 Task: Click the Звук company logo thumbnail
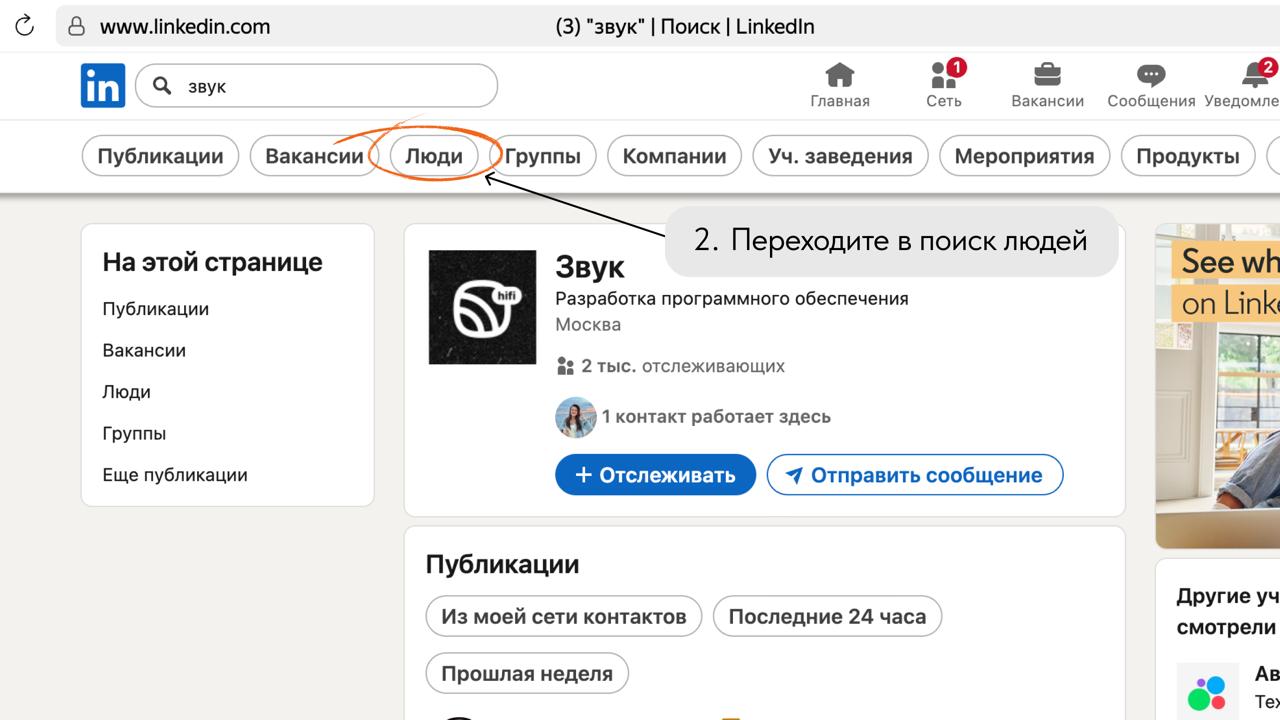point(482,307)
